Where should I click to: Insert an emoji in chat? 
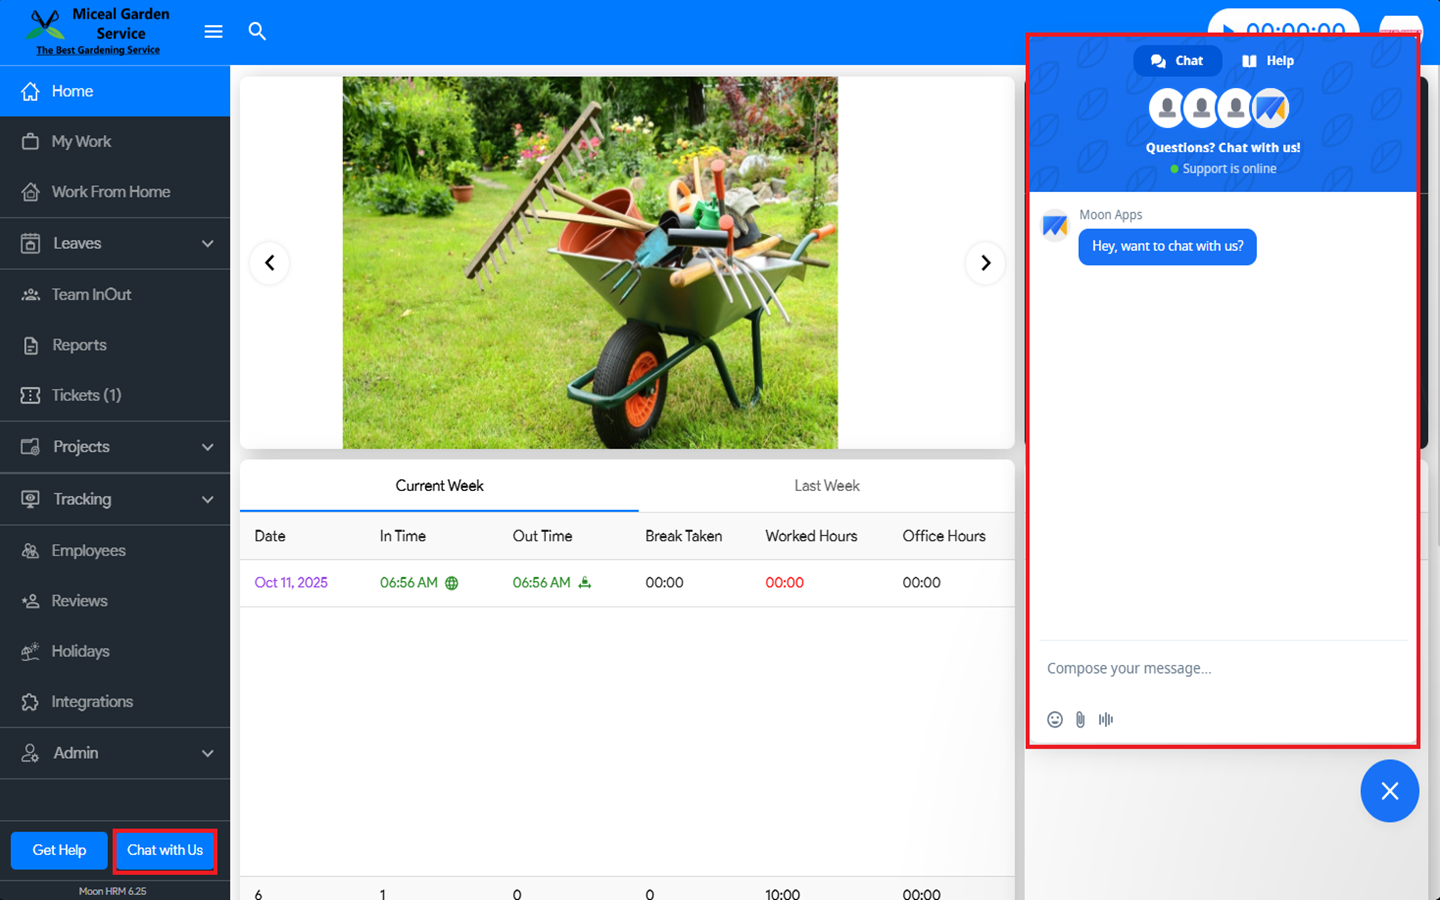[x=1055, y=719]
